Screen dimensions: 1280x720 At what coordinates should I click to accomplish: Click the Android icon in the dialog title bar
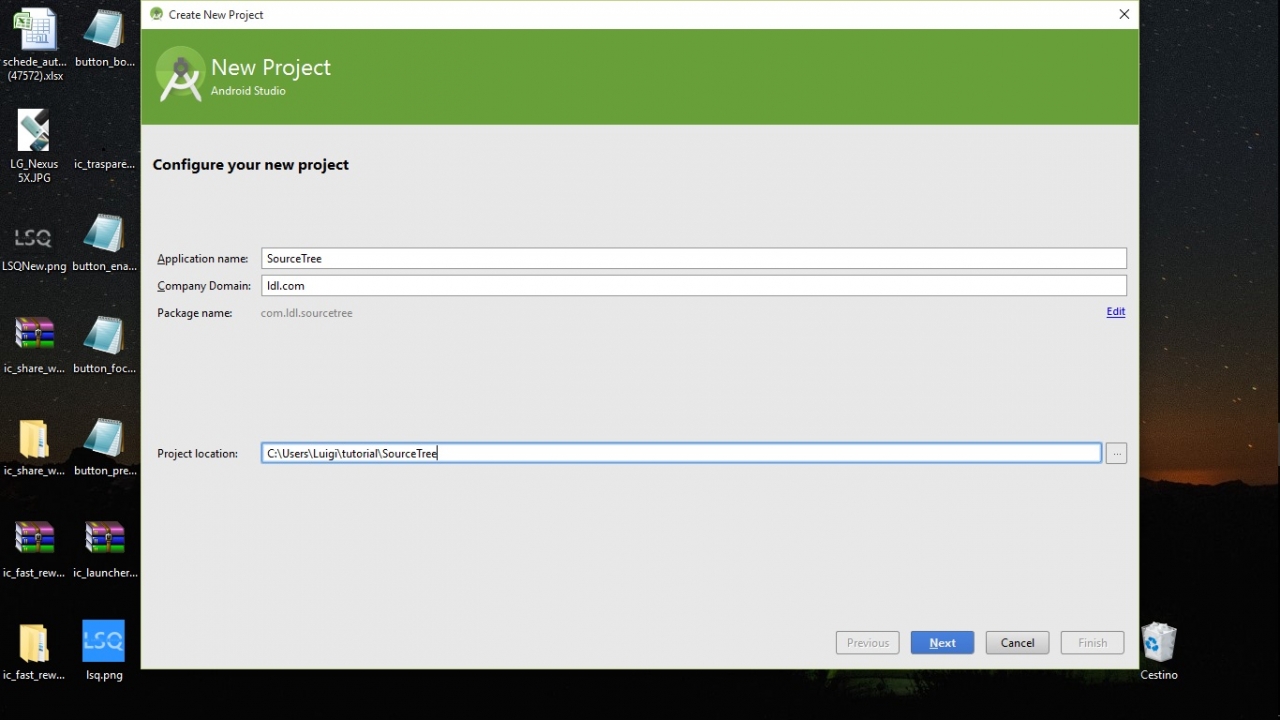[156, 15]
